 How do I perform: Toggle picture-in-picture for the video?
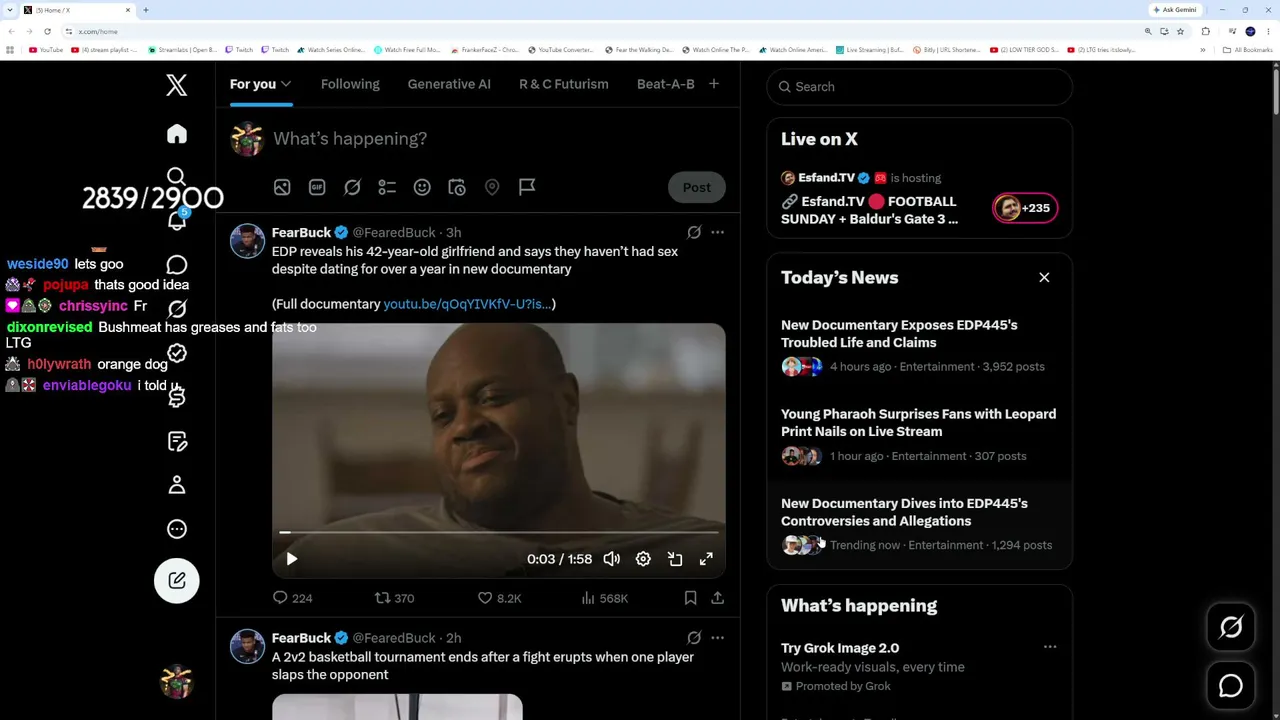point(675,559)
